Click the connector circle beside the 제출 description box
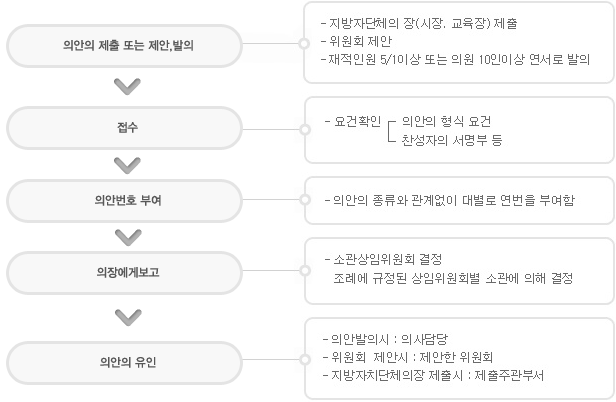Screen dimensions: 616x402 [x=304, y=44]
